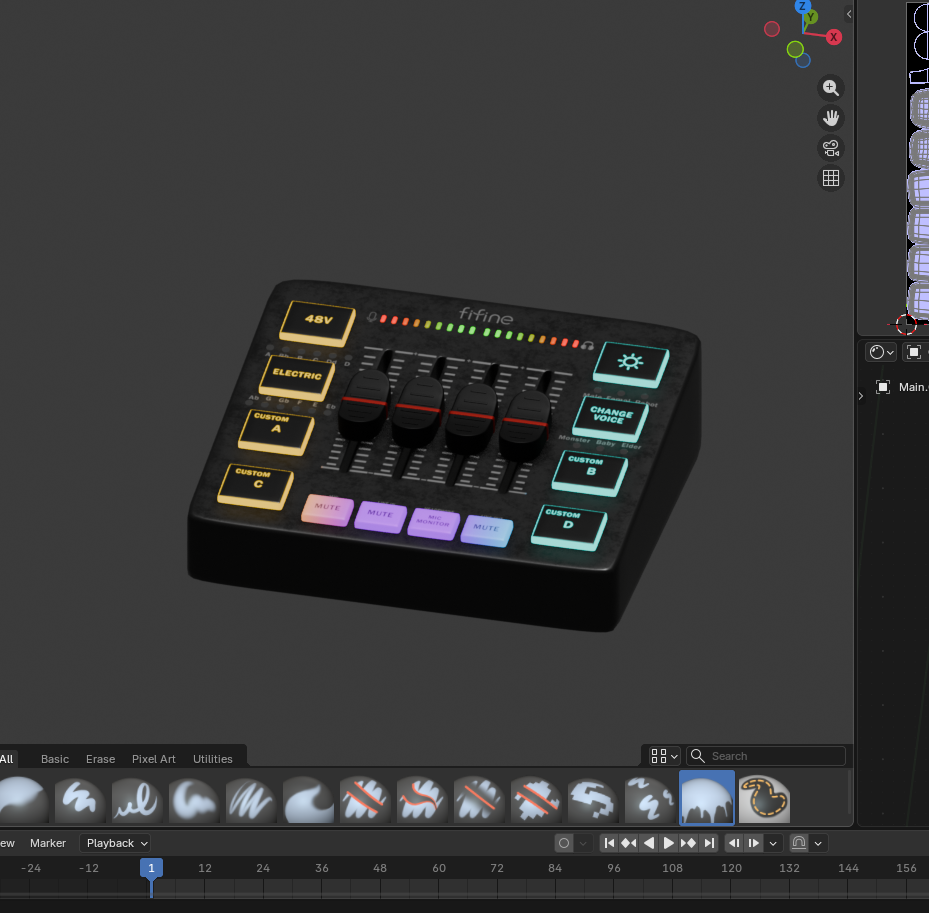This screenshot has width=929, height=913.
Task: Click the red X axis on the gizmo
Action: (834, 37)
